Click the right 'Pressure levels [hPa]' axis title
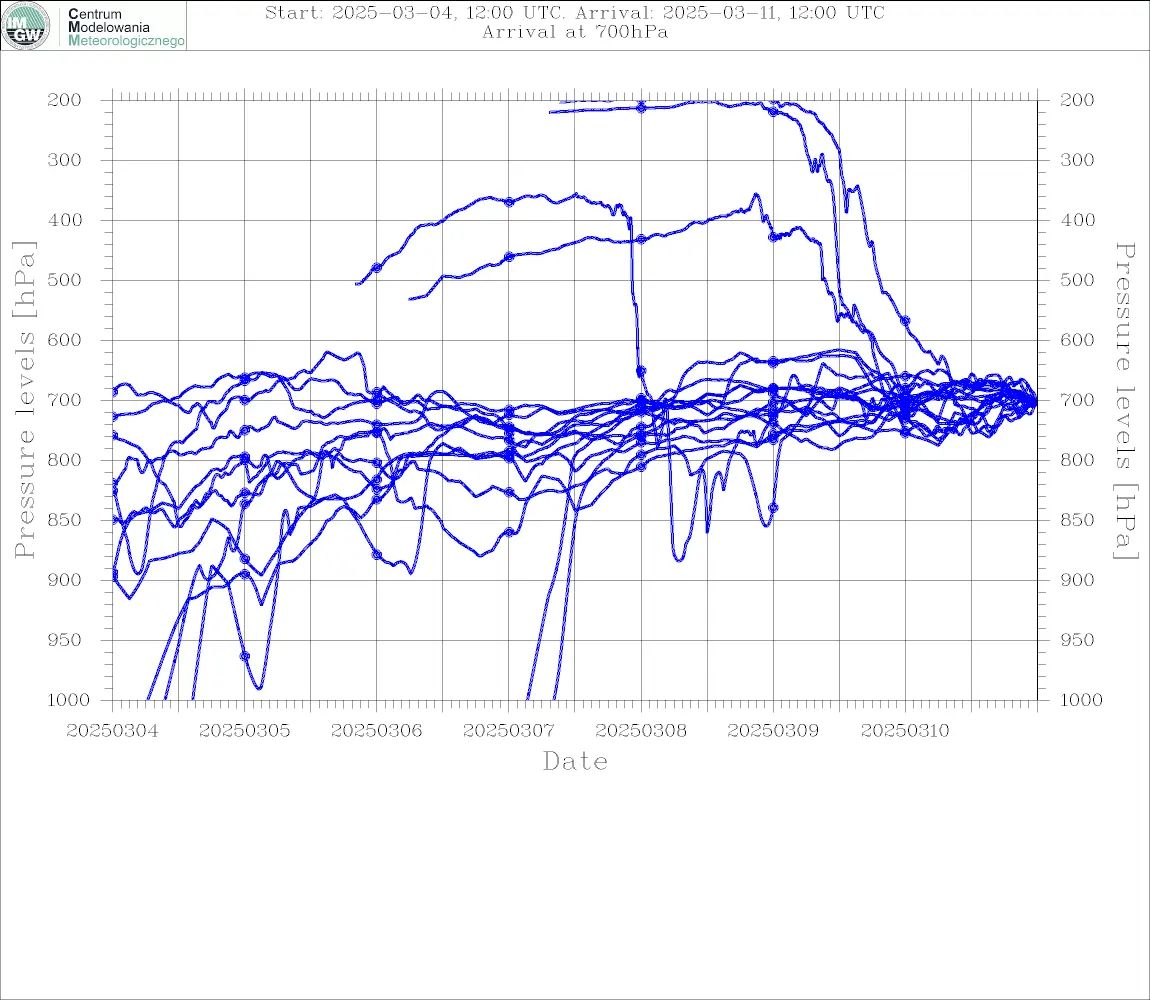The width and height of the screenshot is (1150, 1000). pyautogui.click(x=1125, y=401)
